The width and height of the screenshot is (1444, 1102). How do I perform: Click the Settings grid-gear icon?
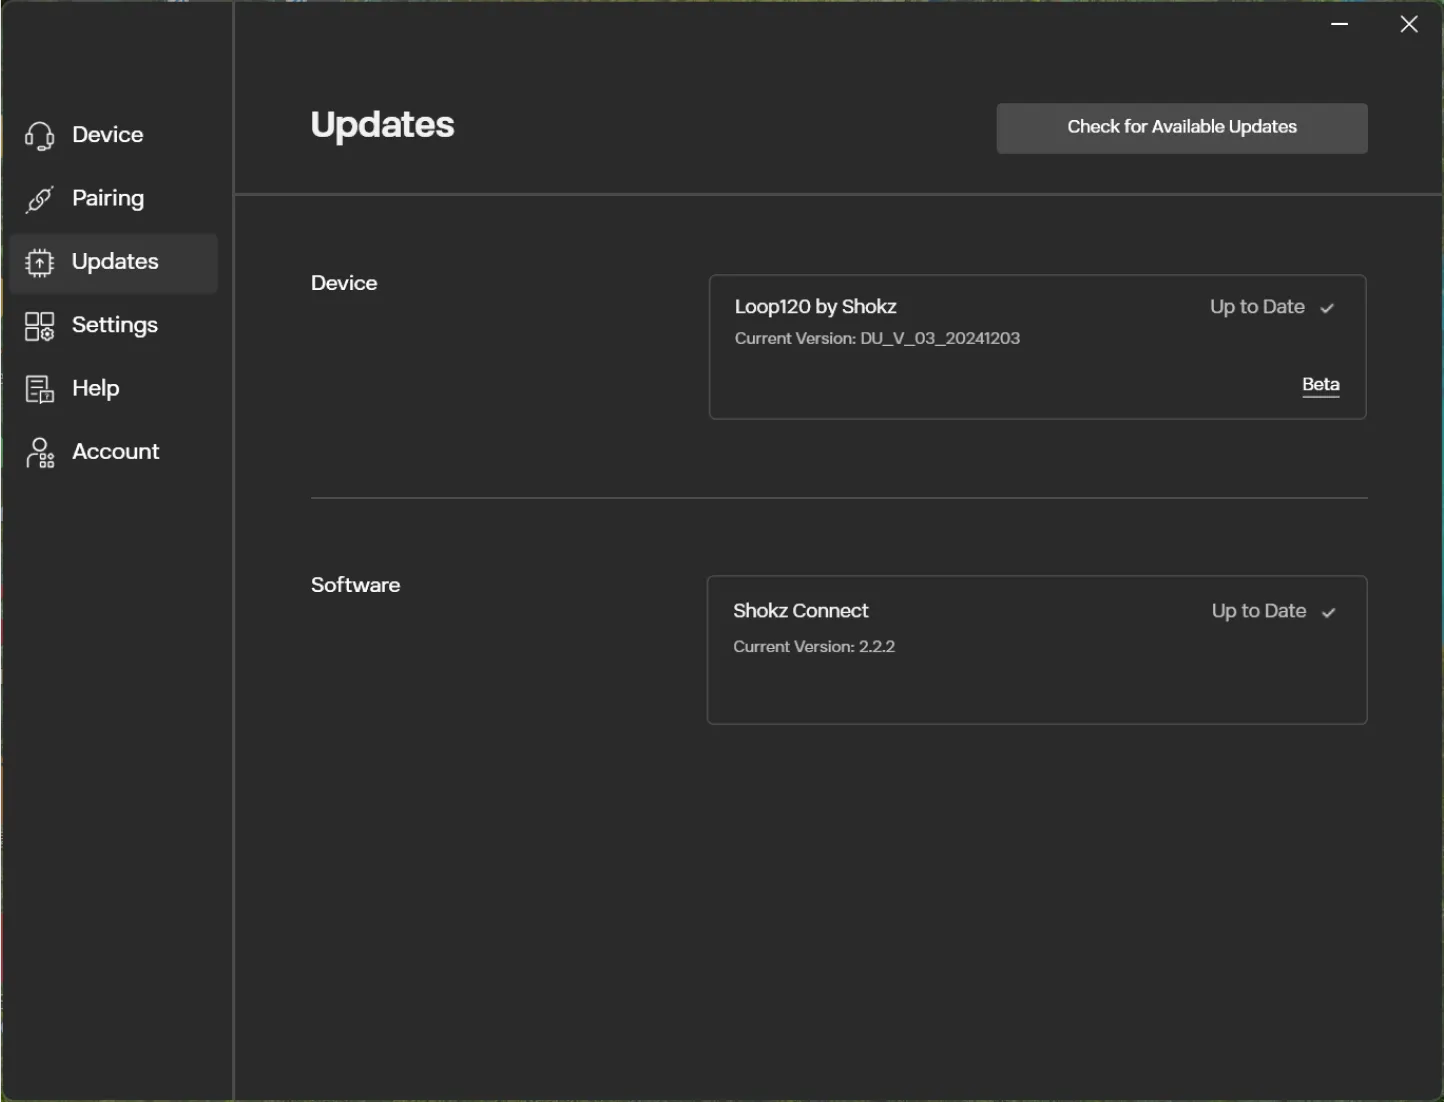[x=39, y=326]
